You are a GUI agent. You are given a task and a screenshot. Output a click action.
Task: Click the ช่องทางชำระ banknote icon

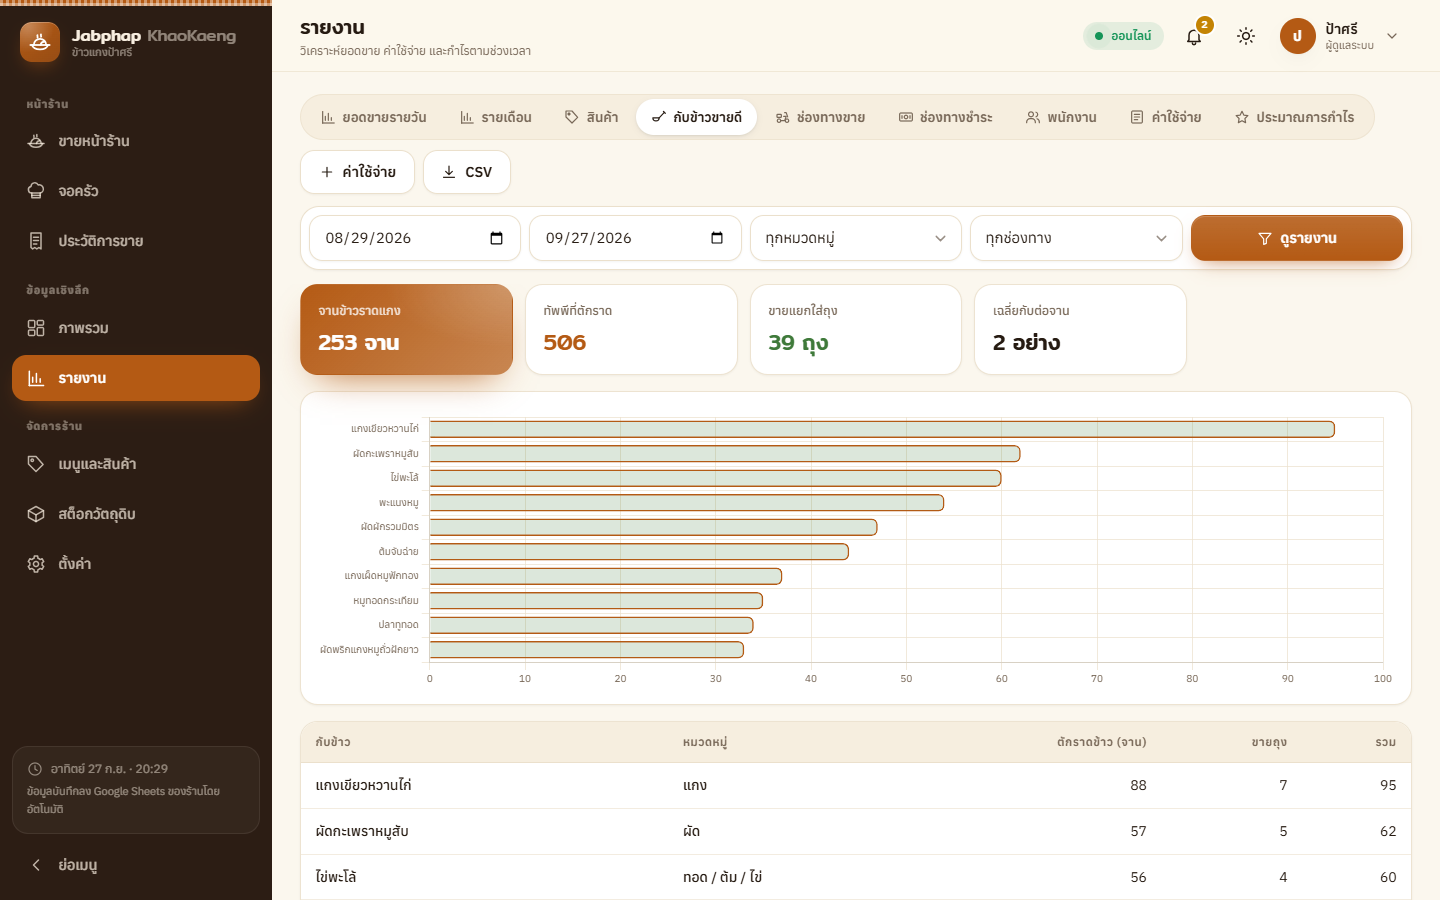click(906, 117)
